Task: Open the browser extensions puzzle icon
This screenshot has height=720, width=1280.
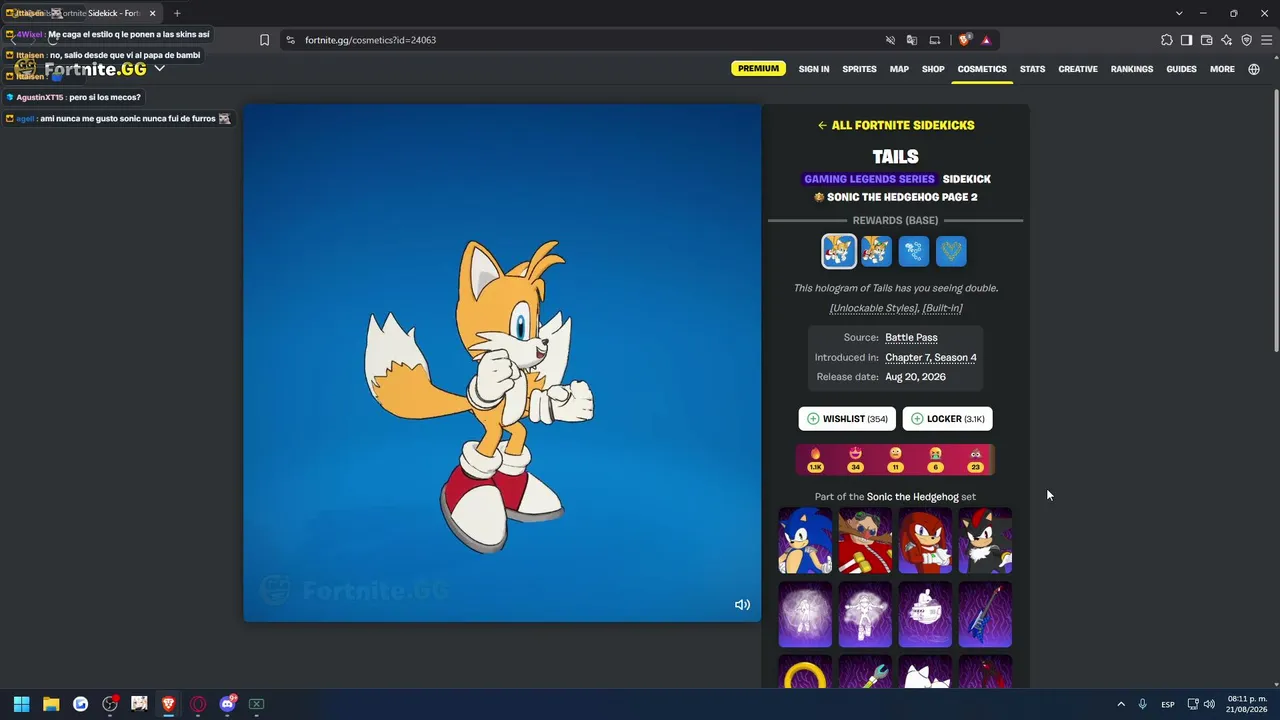Action: [1166, 40]
